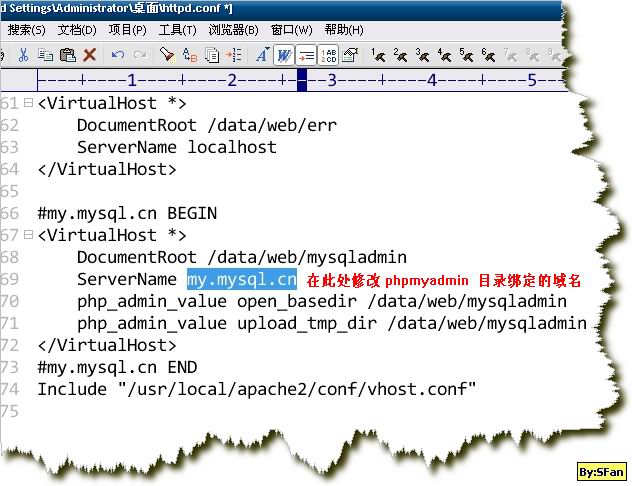Click the Undo arrow icon
Image resolution: width=632 pixels, height=486 pixels.
click(x=118, y=54)
